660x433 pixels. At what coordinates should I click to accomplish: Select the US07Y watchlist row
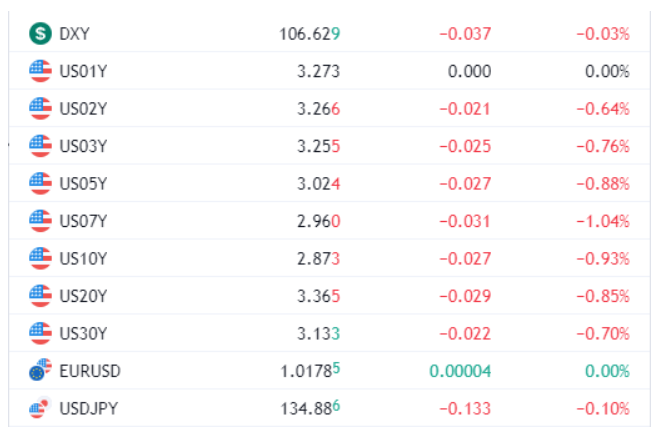pyautogui.click(x=330, y=221)
